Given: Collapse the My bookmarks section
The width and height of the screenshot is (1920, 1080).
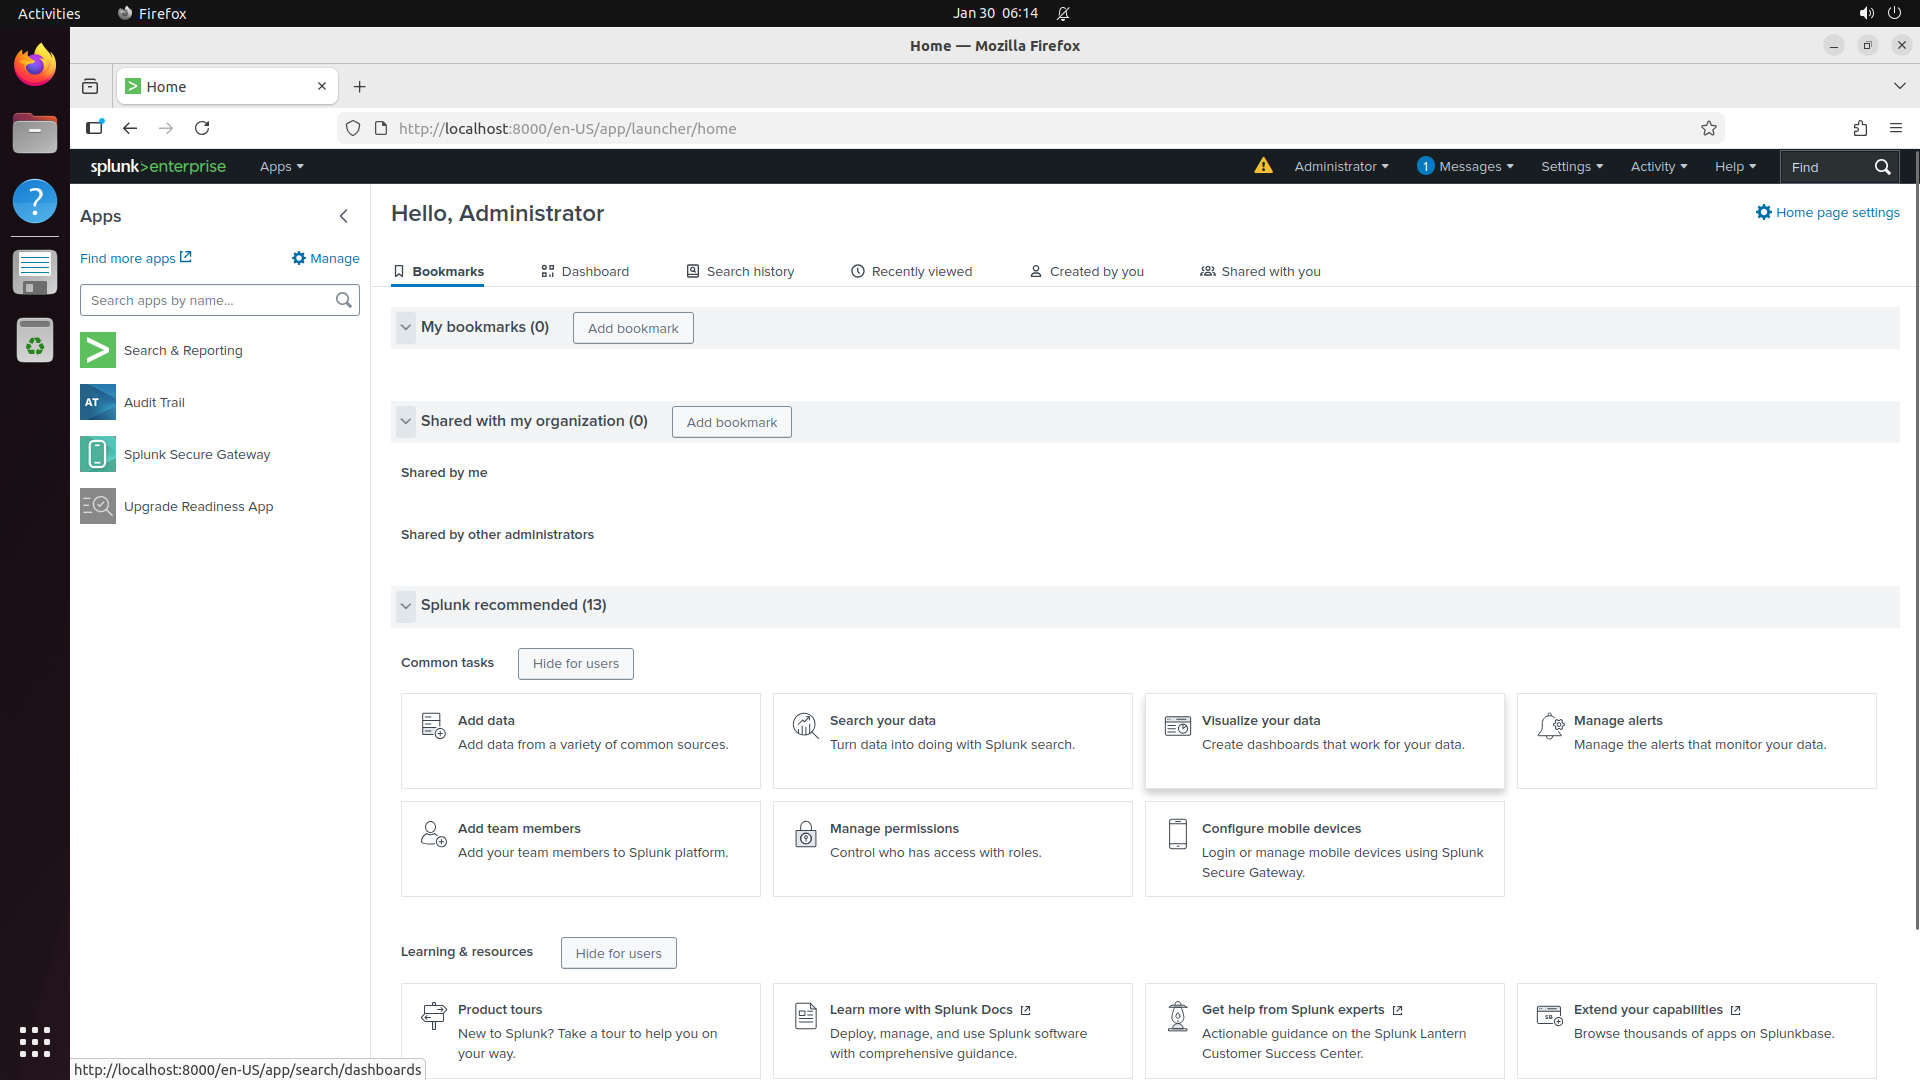Looking at the screenshot, I should pos(406,327).
